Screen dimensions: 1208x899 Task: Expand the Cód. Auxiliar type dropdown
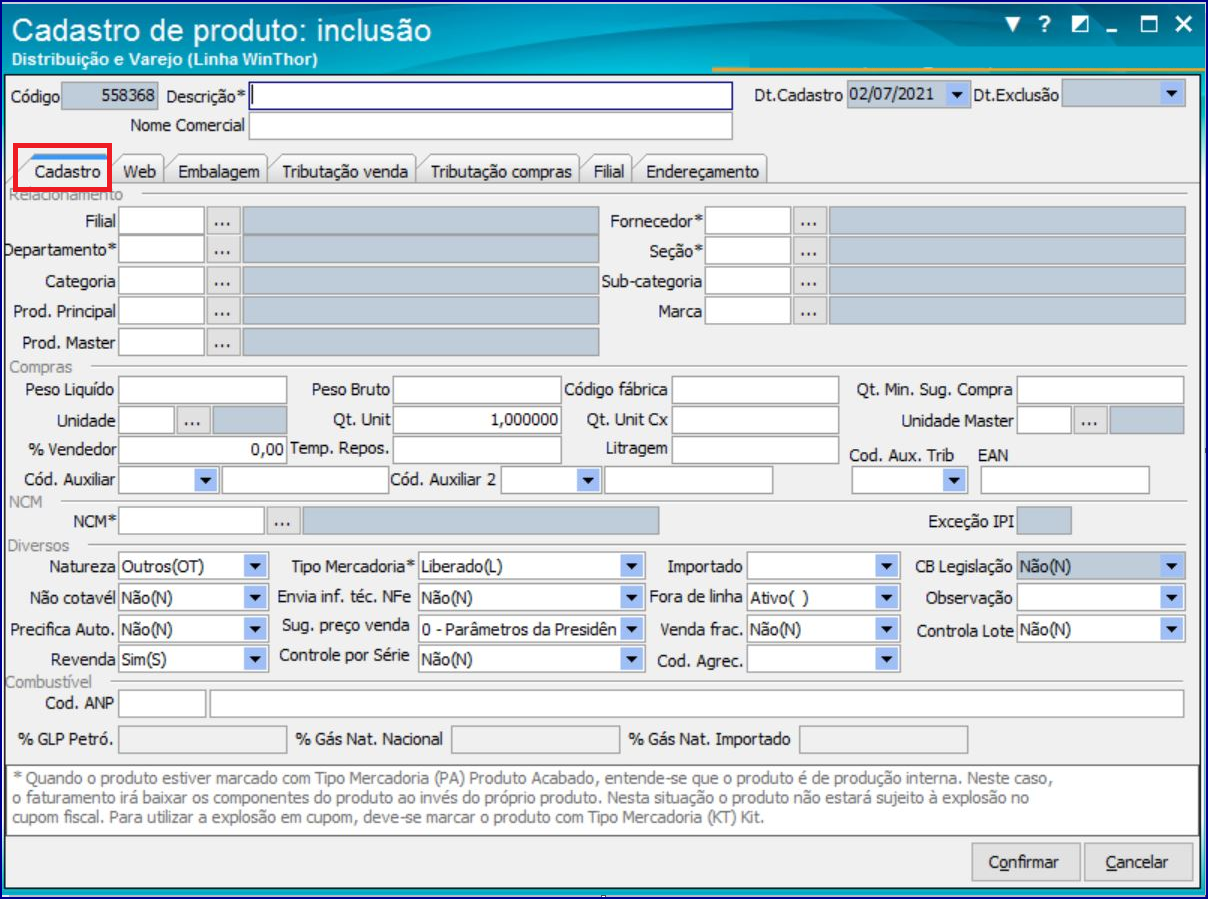coord(206,481)
